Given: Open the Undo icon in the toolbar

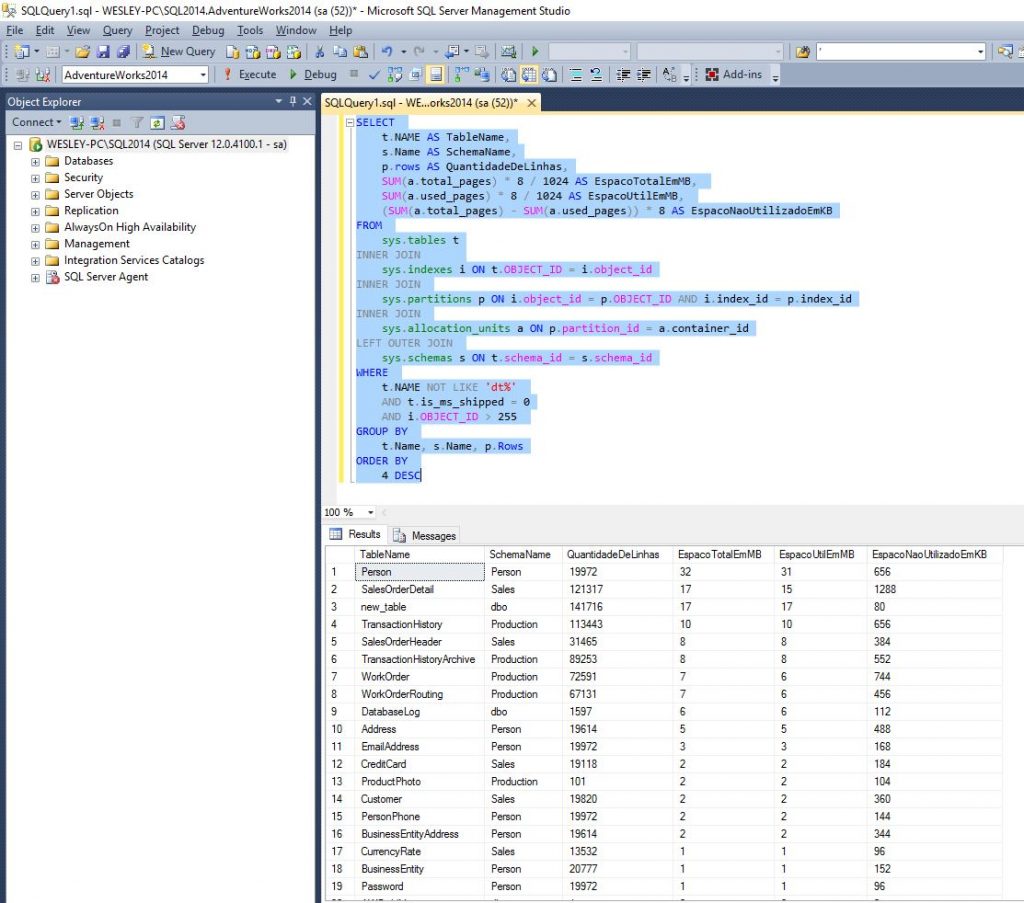Looking at the screenshot, I should tap(388, 51).
